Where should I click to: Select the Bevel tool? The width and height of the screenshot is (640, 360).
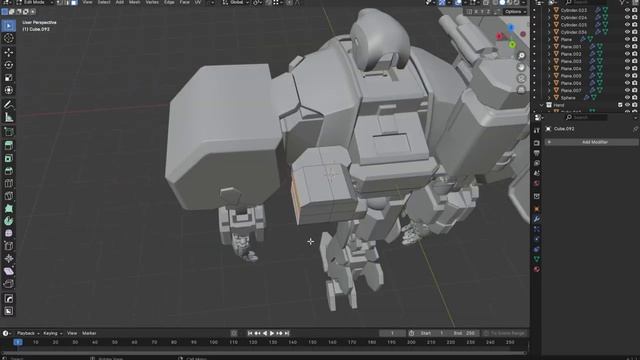pos(9,171)
